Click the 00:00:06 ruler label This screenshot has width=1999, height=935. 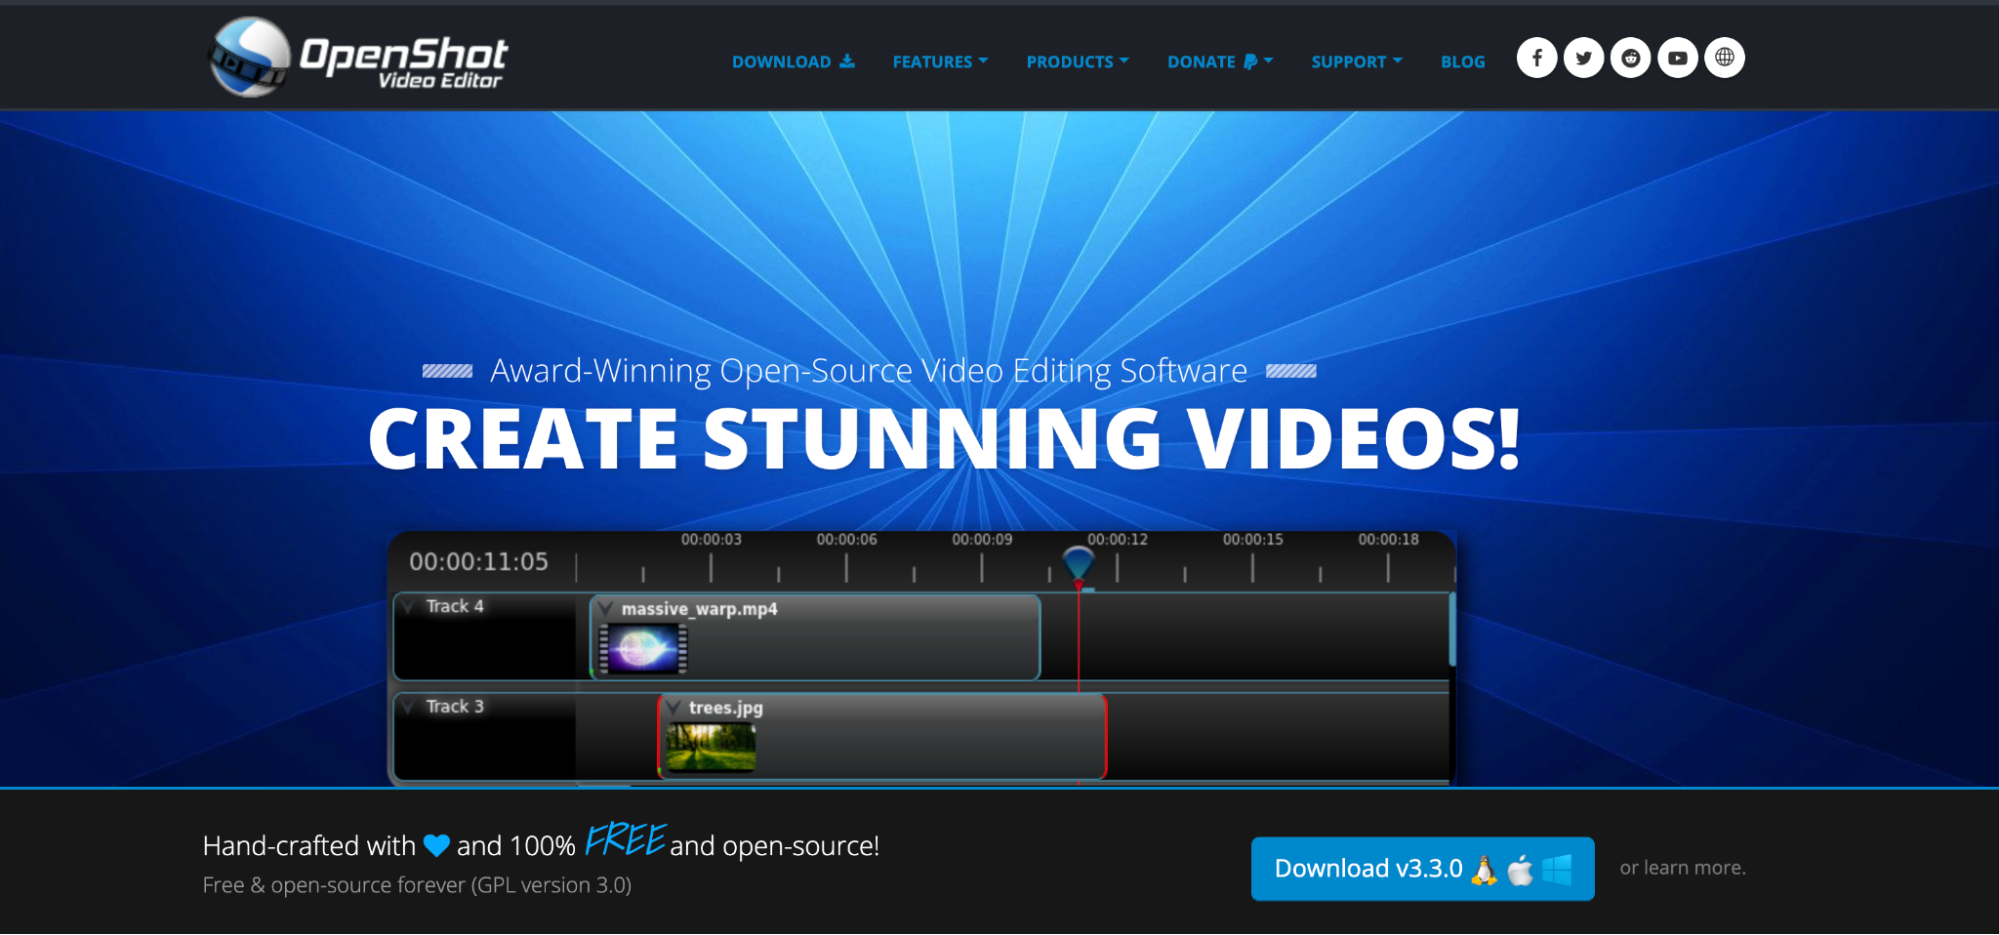point(846,540)
